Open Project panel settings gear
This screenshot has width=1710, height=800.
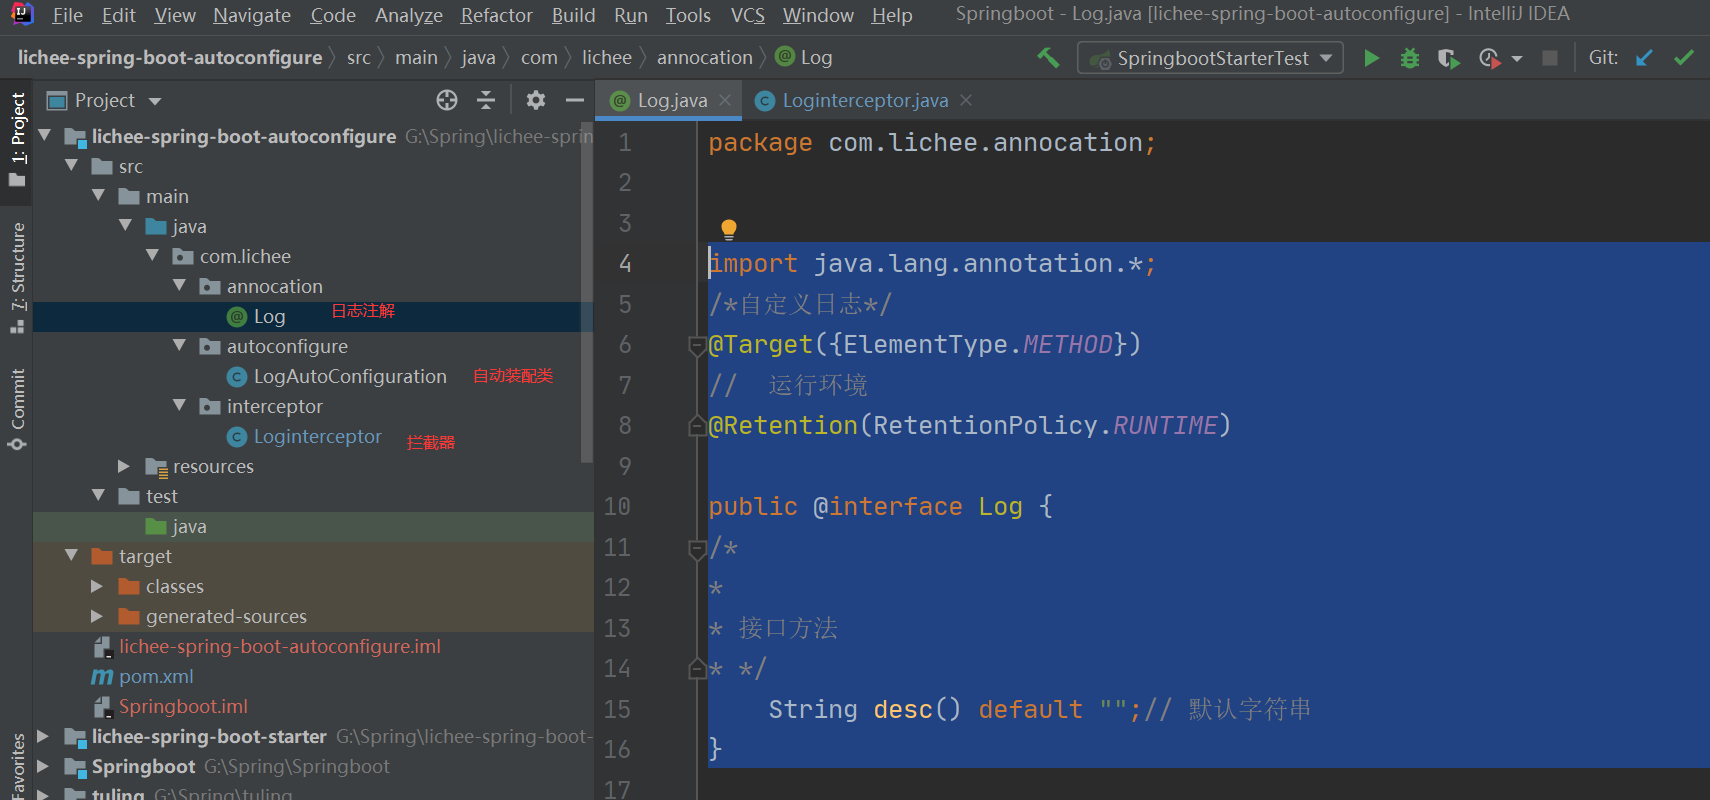point(536,100)
